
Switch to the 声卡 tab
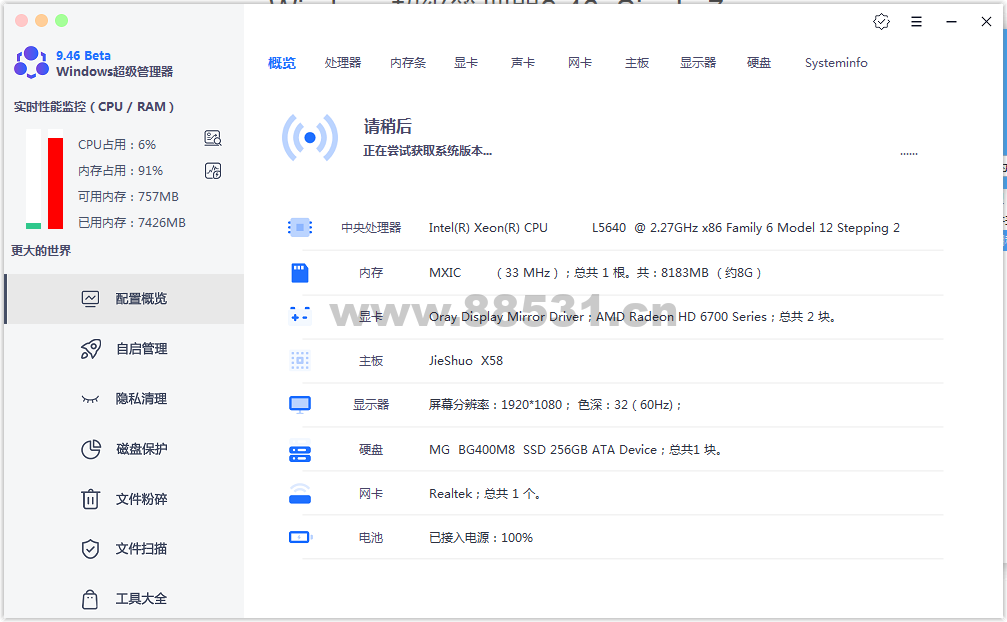(523, 63)
